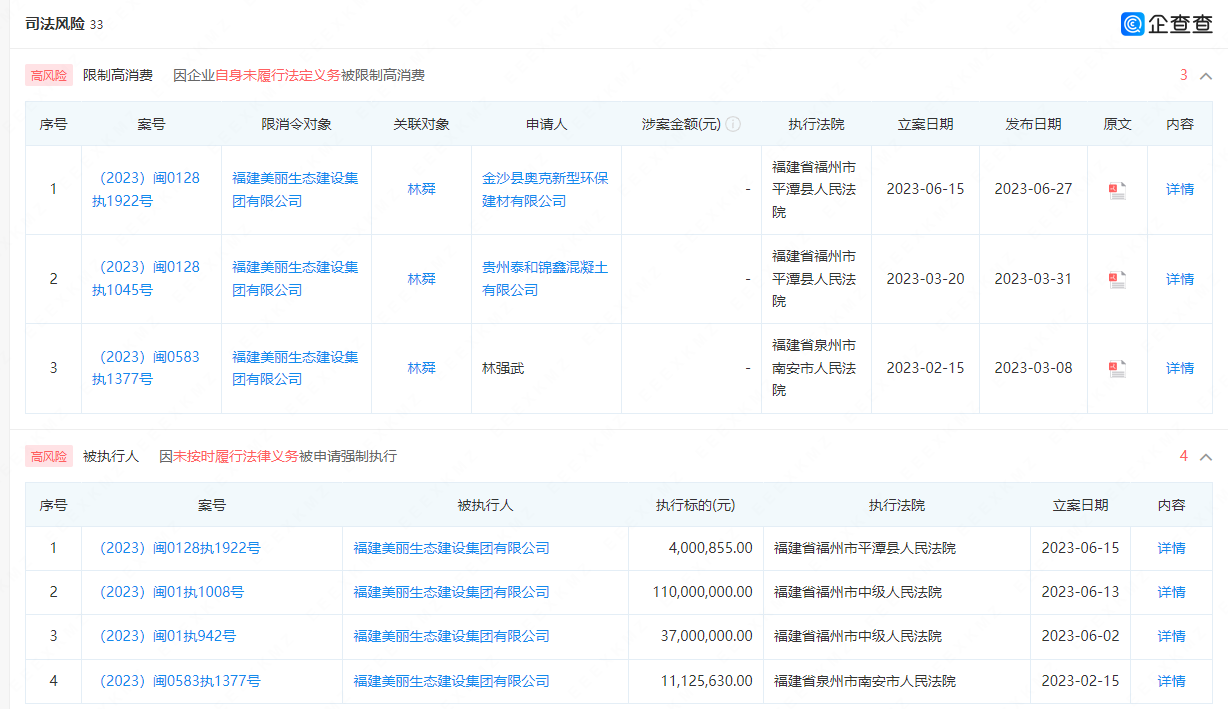The width and height of the screenshot is (1228, 709).
Task: Select the 司法风险 section heading
Action: coord(55,23)
